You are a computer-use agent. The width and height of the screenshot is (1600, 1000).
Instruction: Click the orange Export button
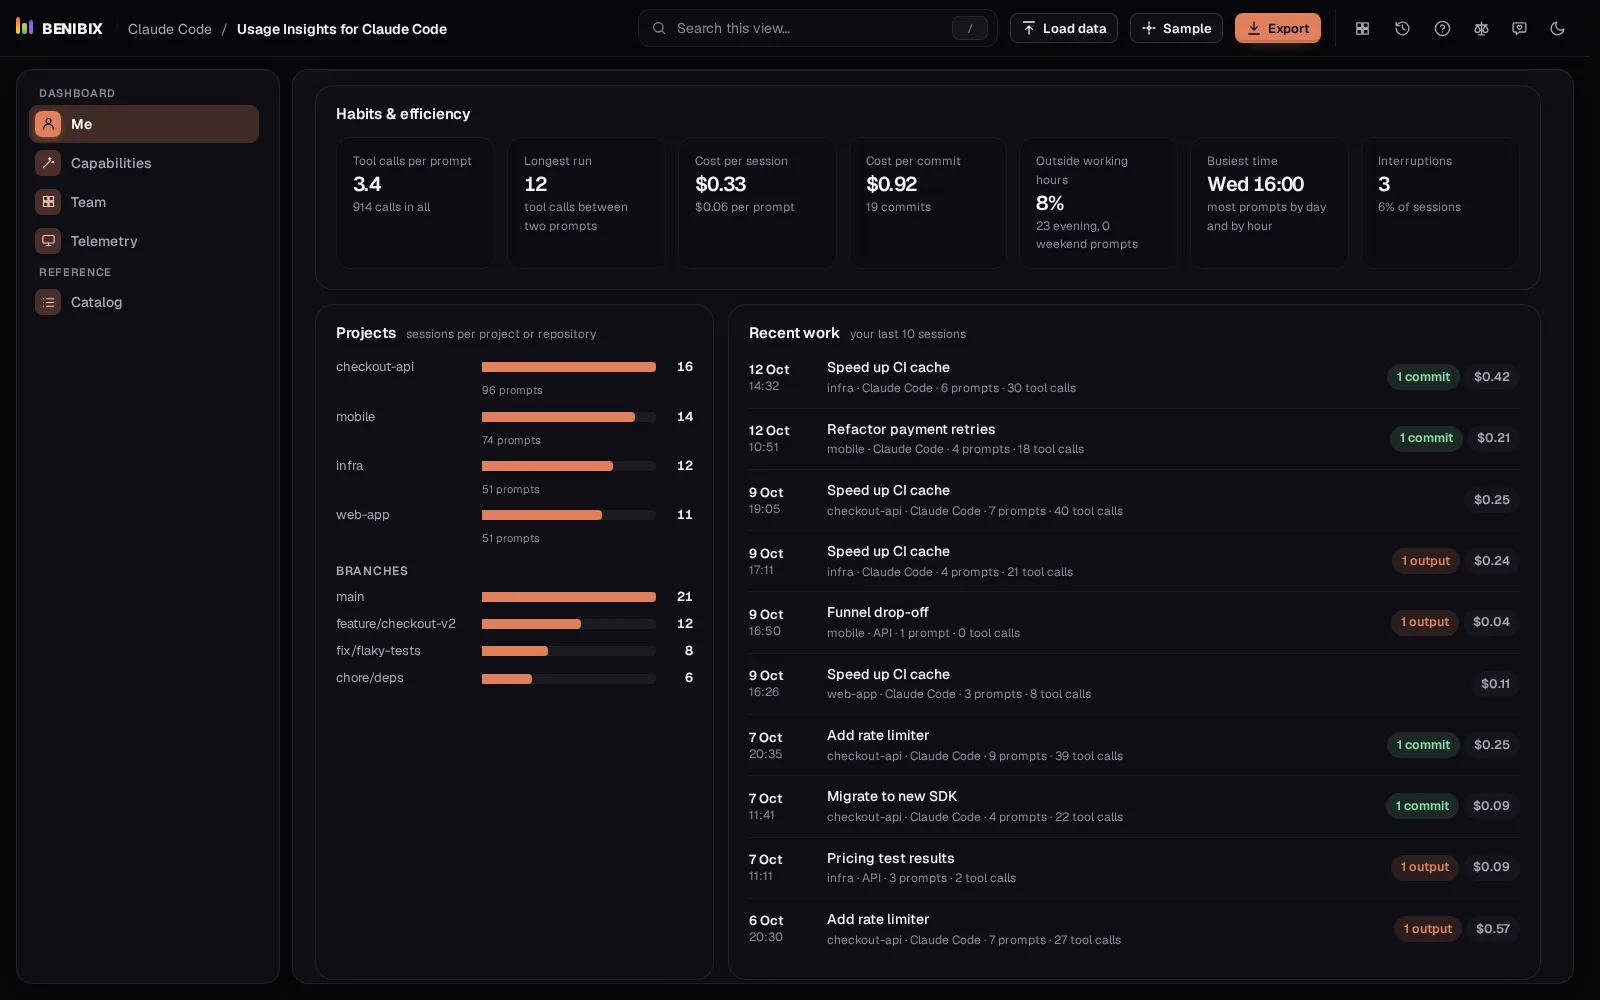pyautogui.click(x=1278, y=28)
